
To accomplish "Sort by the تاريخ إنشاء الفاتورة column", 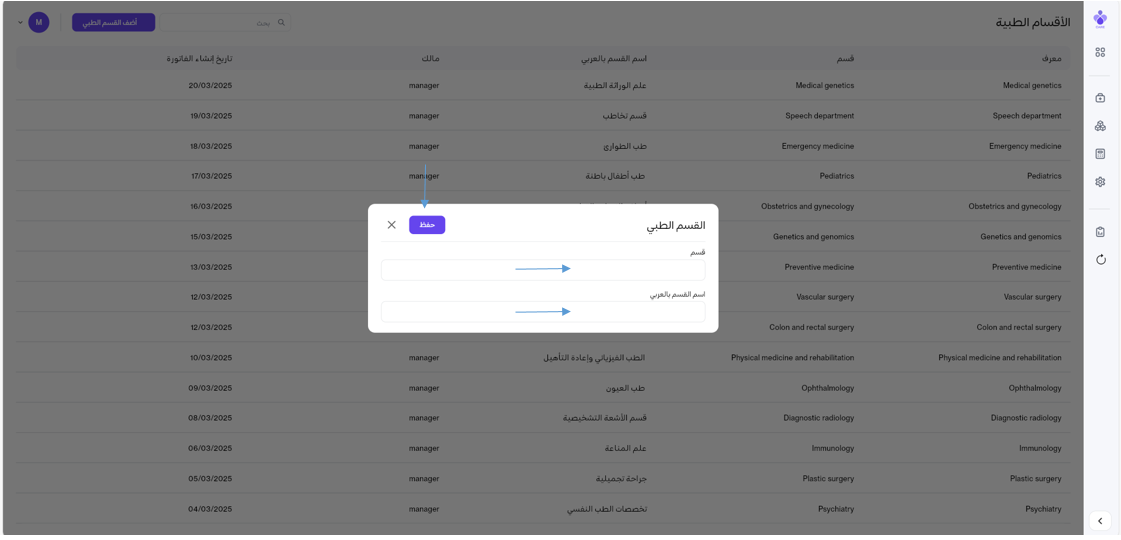I will pyautogui.click(x=199, y=59).
